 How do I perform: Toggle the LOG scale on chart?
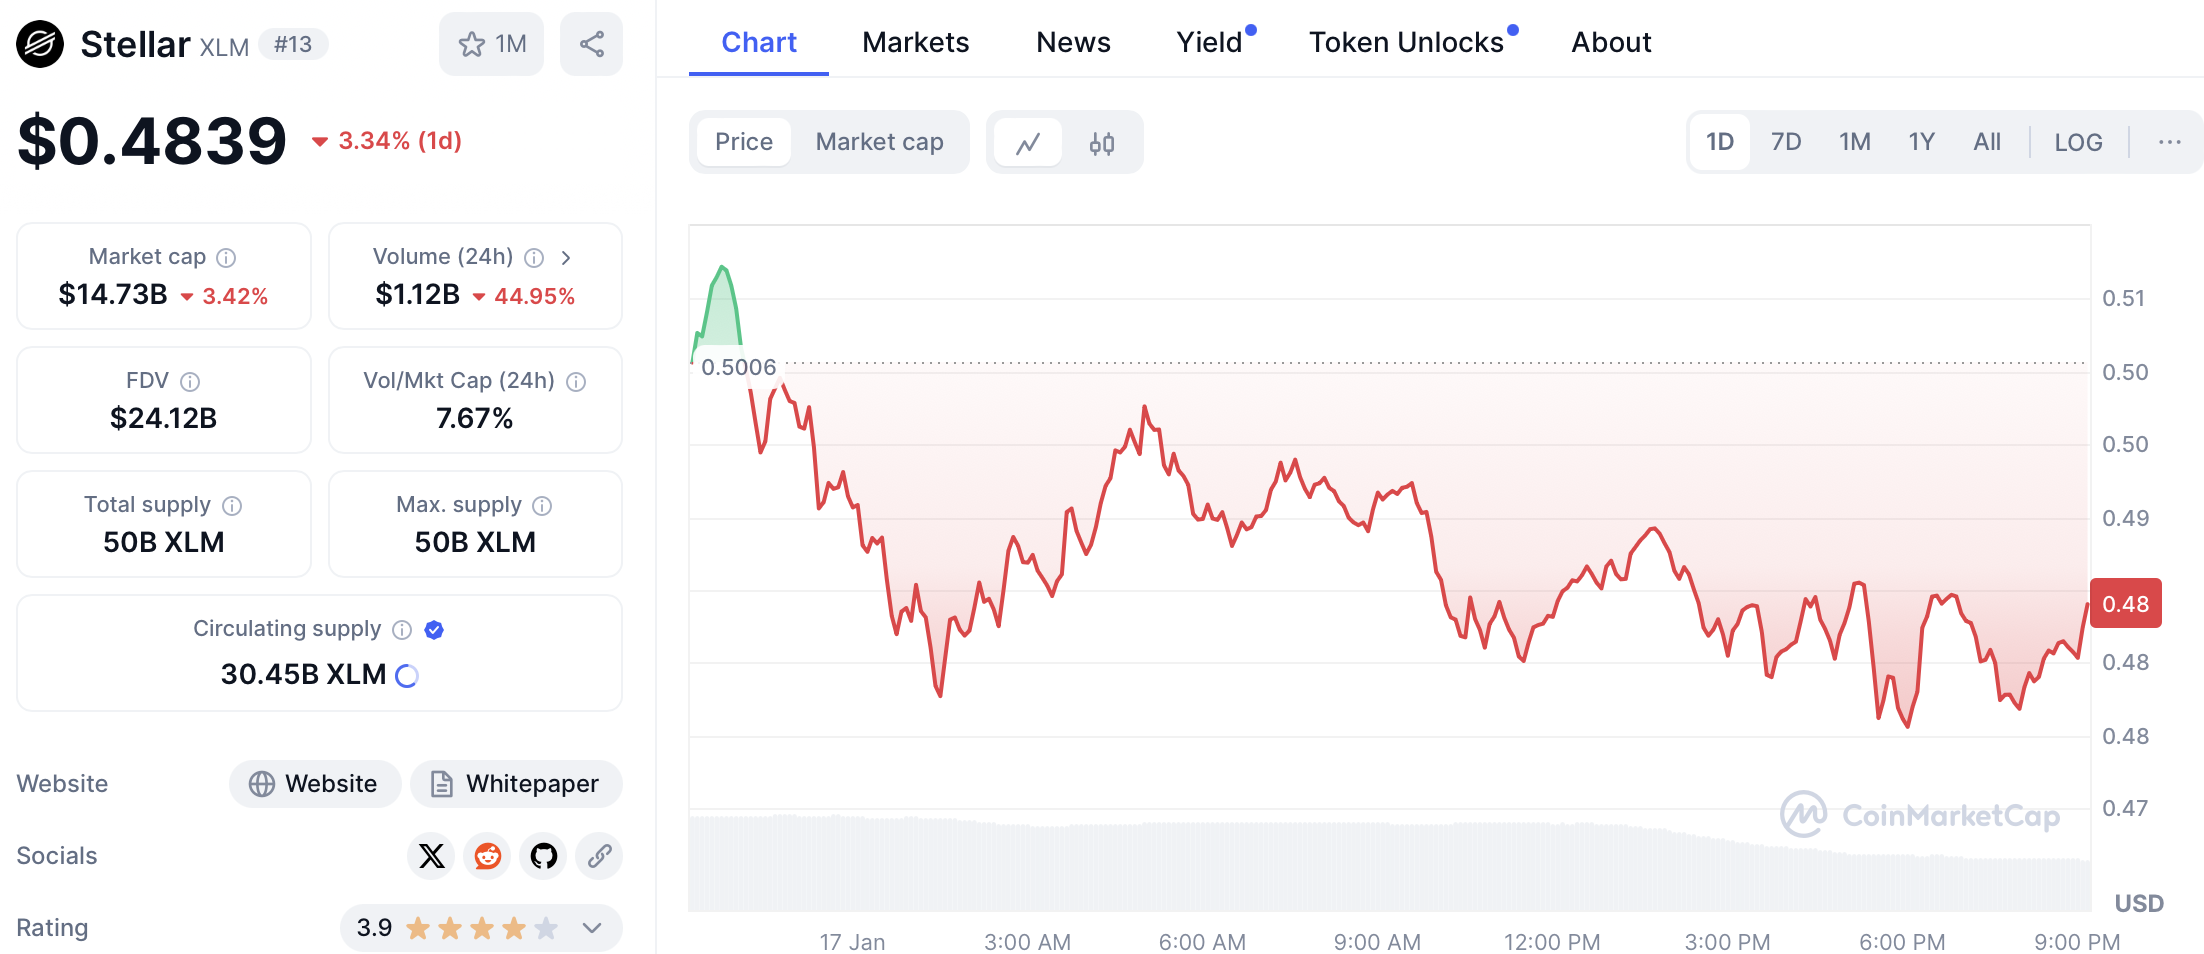pos(2078,142)
